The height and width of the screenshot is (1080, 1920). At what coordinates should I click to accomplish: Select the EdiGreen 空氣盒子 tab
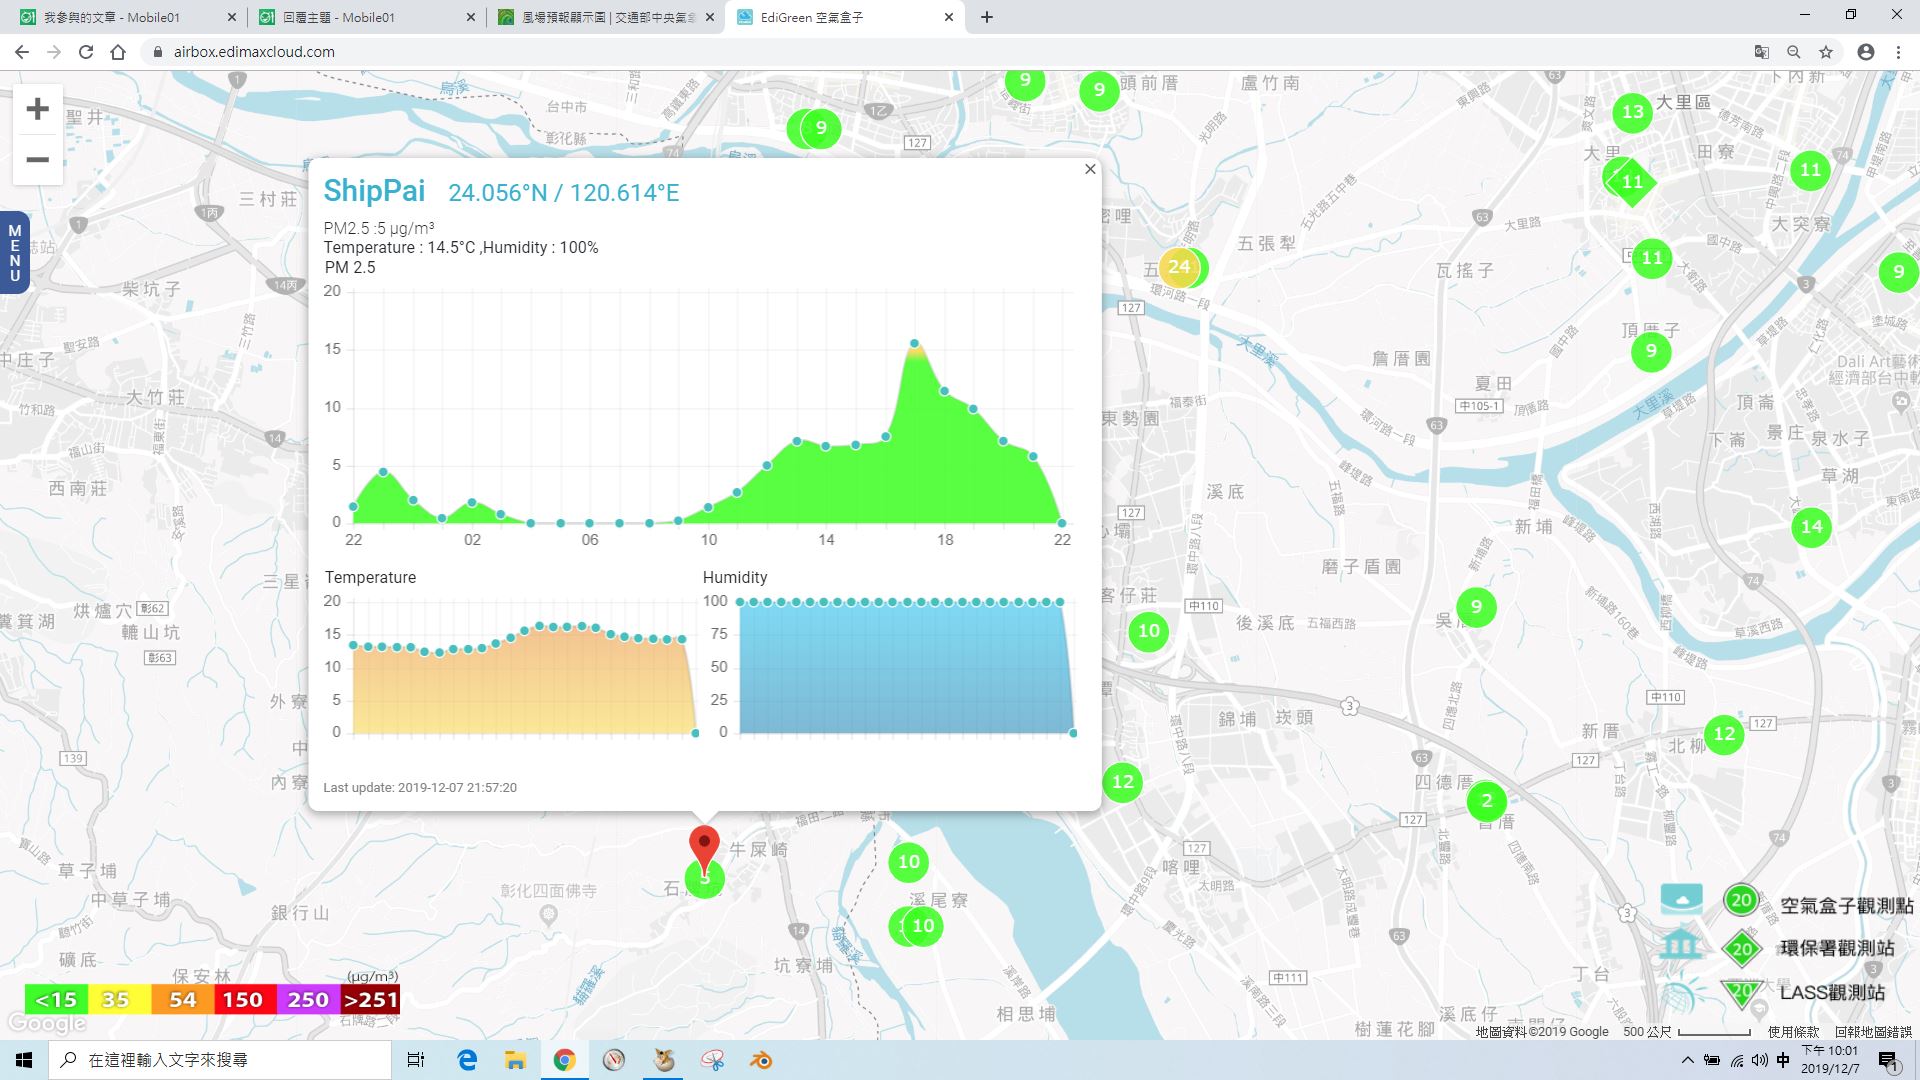845,17
